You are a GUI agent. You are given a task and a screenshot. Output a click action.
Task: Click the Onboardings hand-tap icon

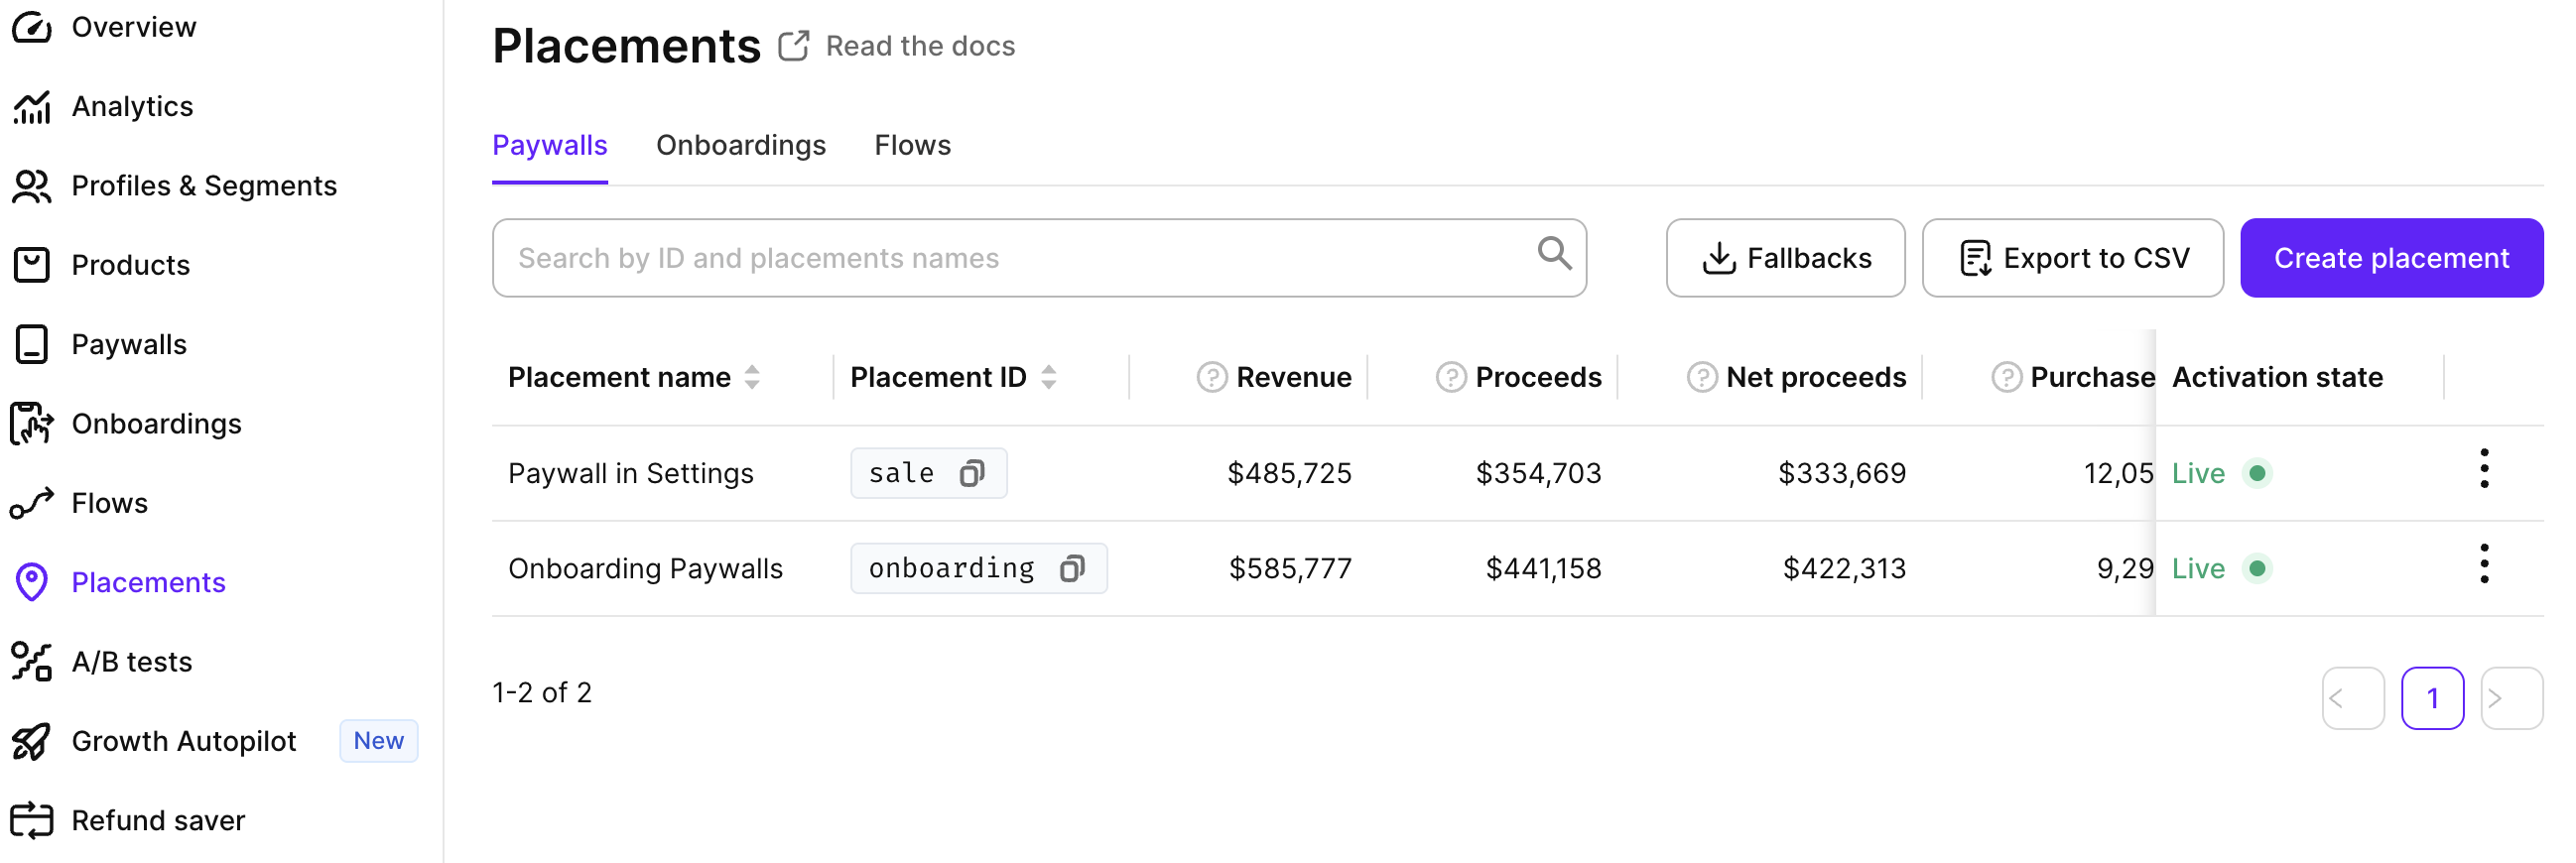coord(32,424)
